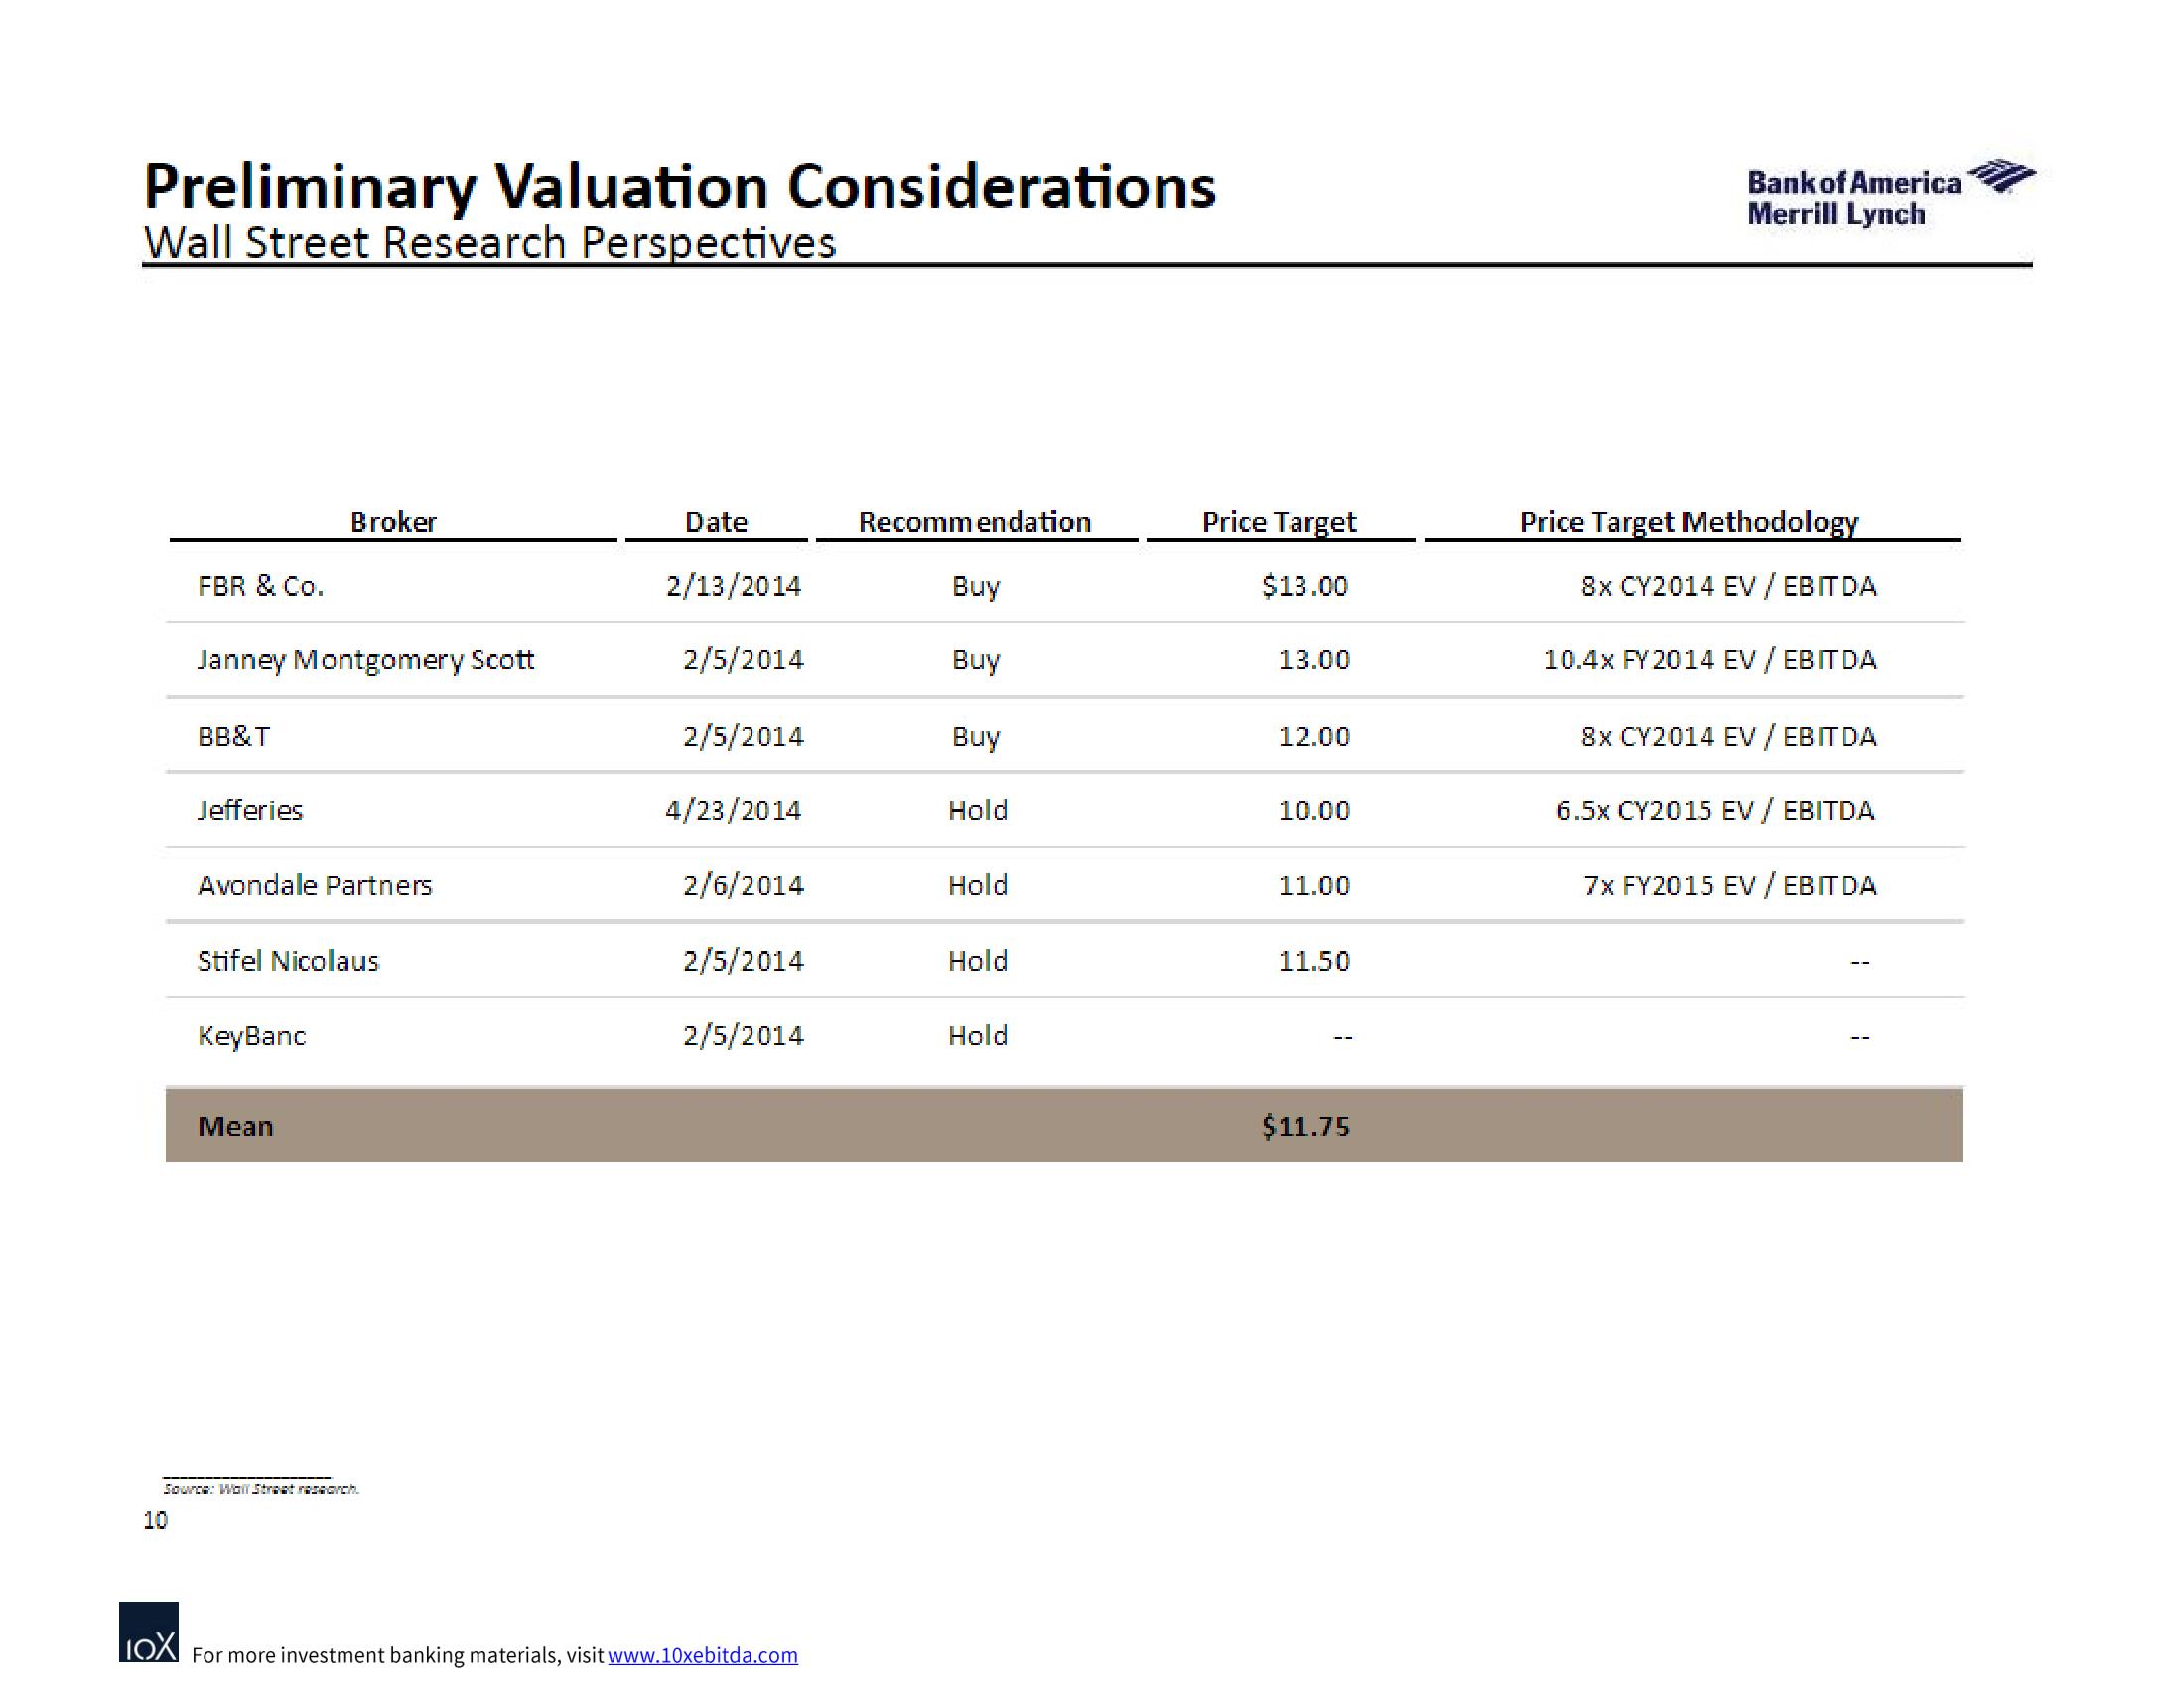This screenshot has width=2184, height=1688.
Task: Click FBR's 8x CY2014 EV / EBITDA methodology
Action: 1729,586
